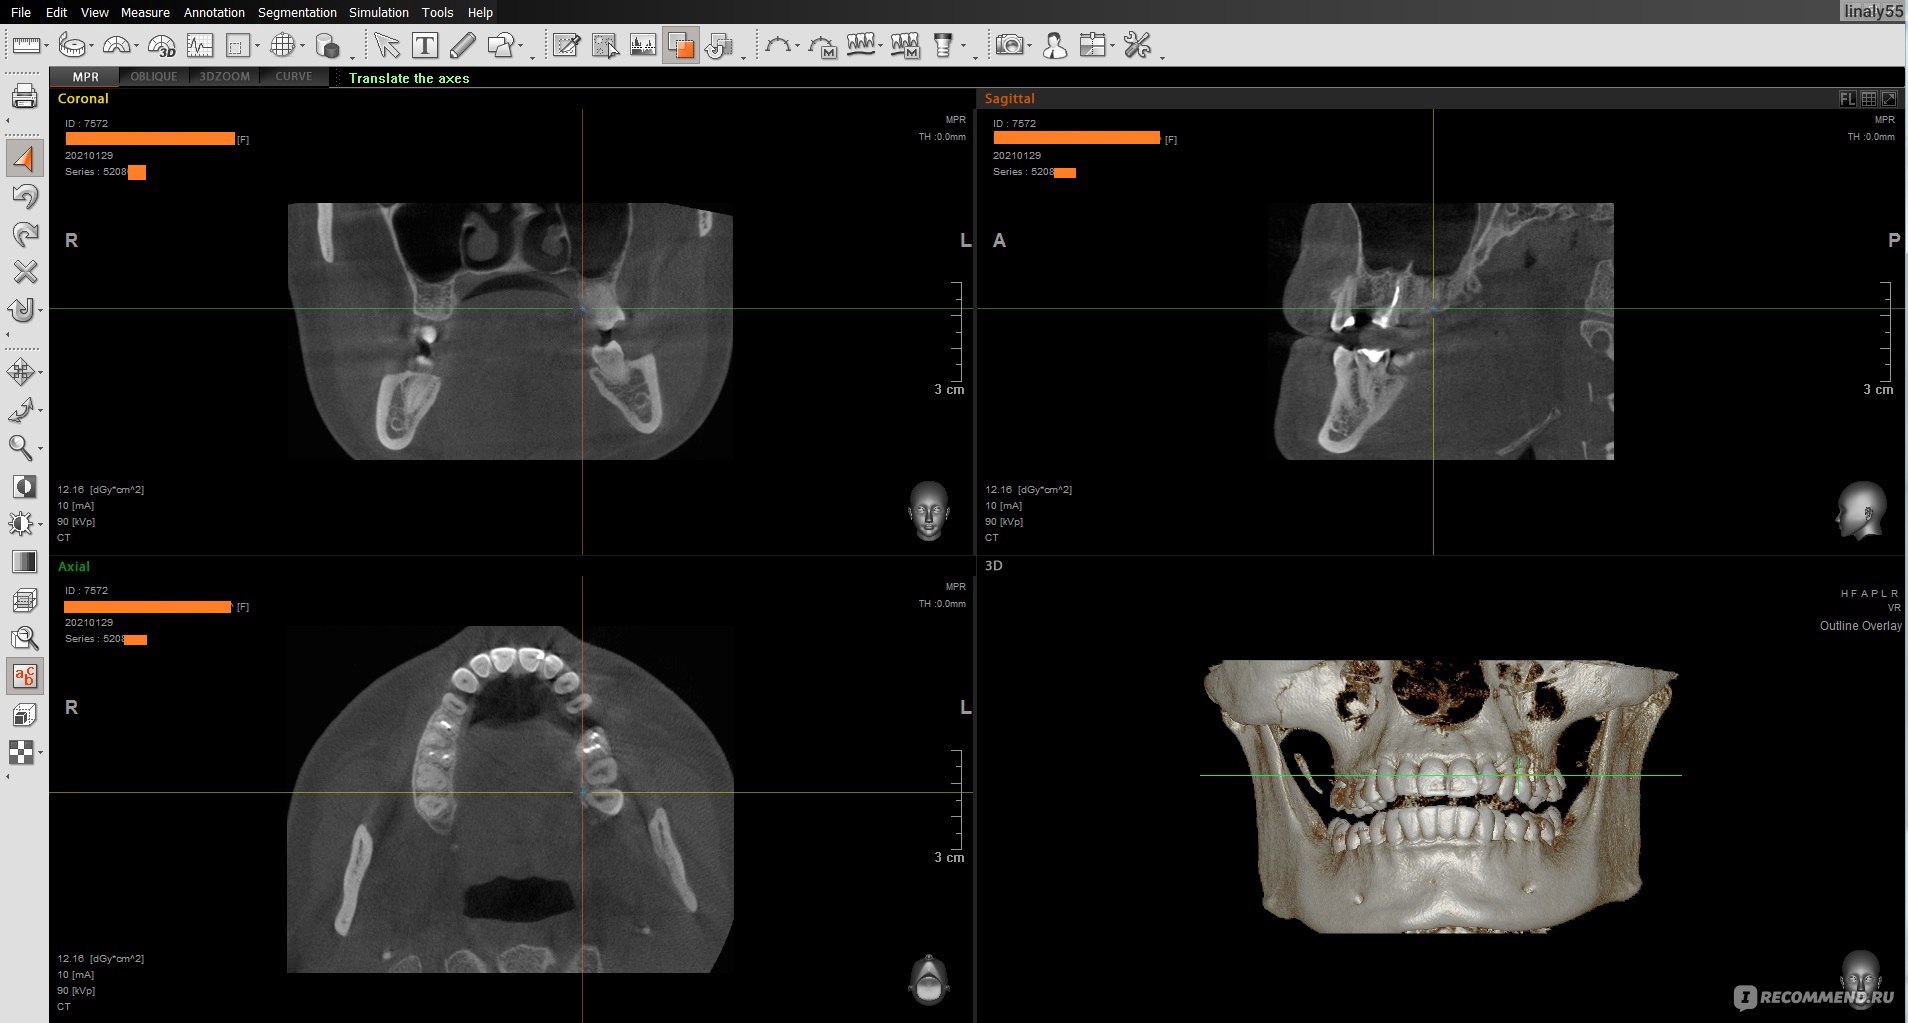Toggle the orange axis translate tool
This screenshot has width=1908, height=1023.
[24, 159]
